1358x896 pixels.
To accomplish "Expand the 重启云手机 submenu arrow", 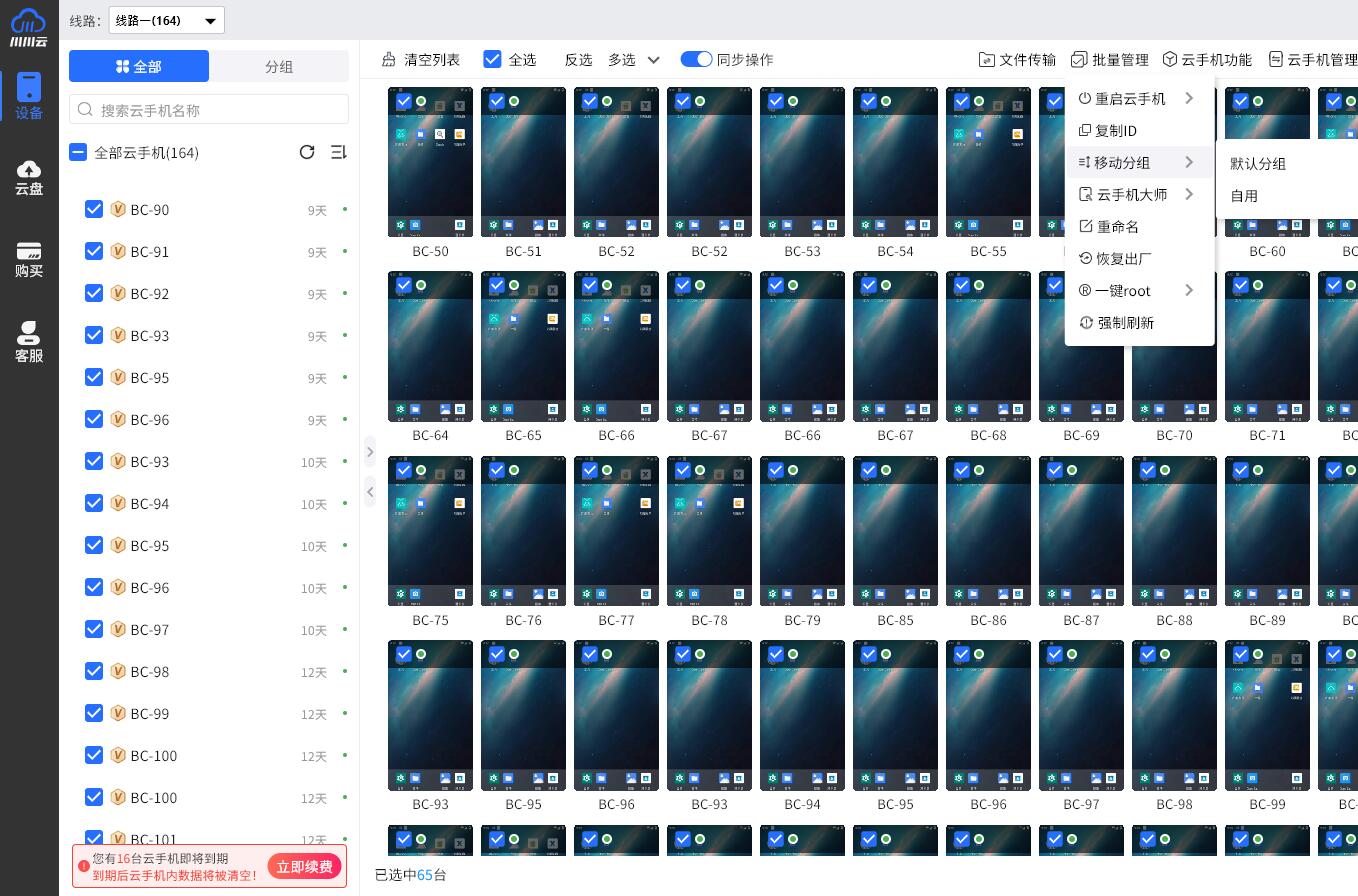I will click(x=1189, y=98).
